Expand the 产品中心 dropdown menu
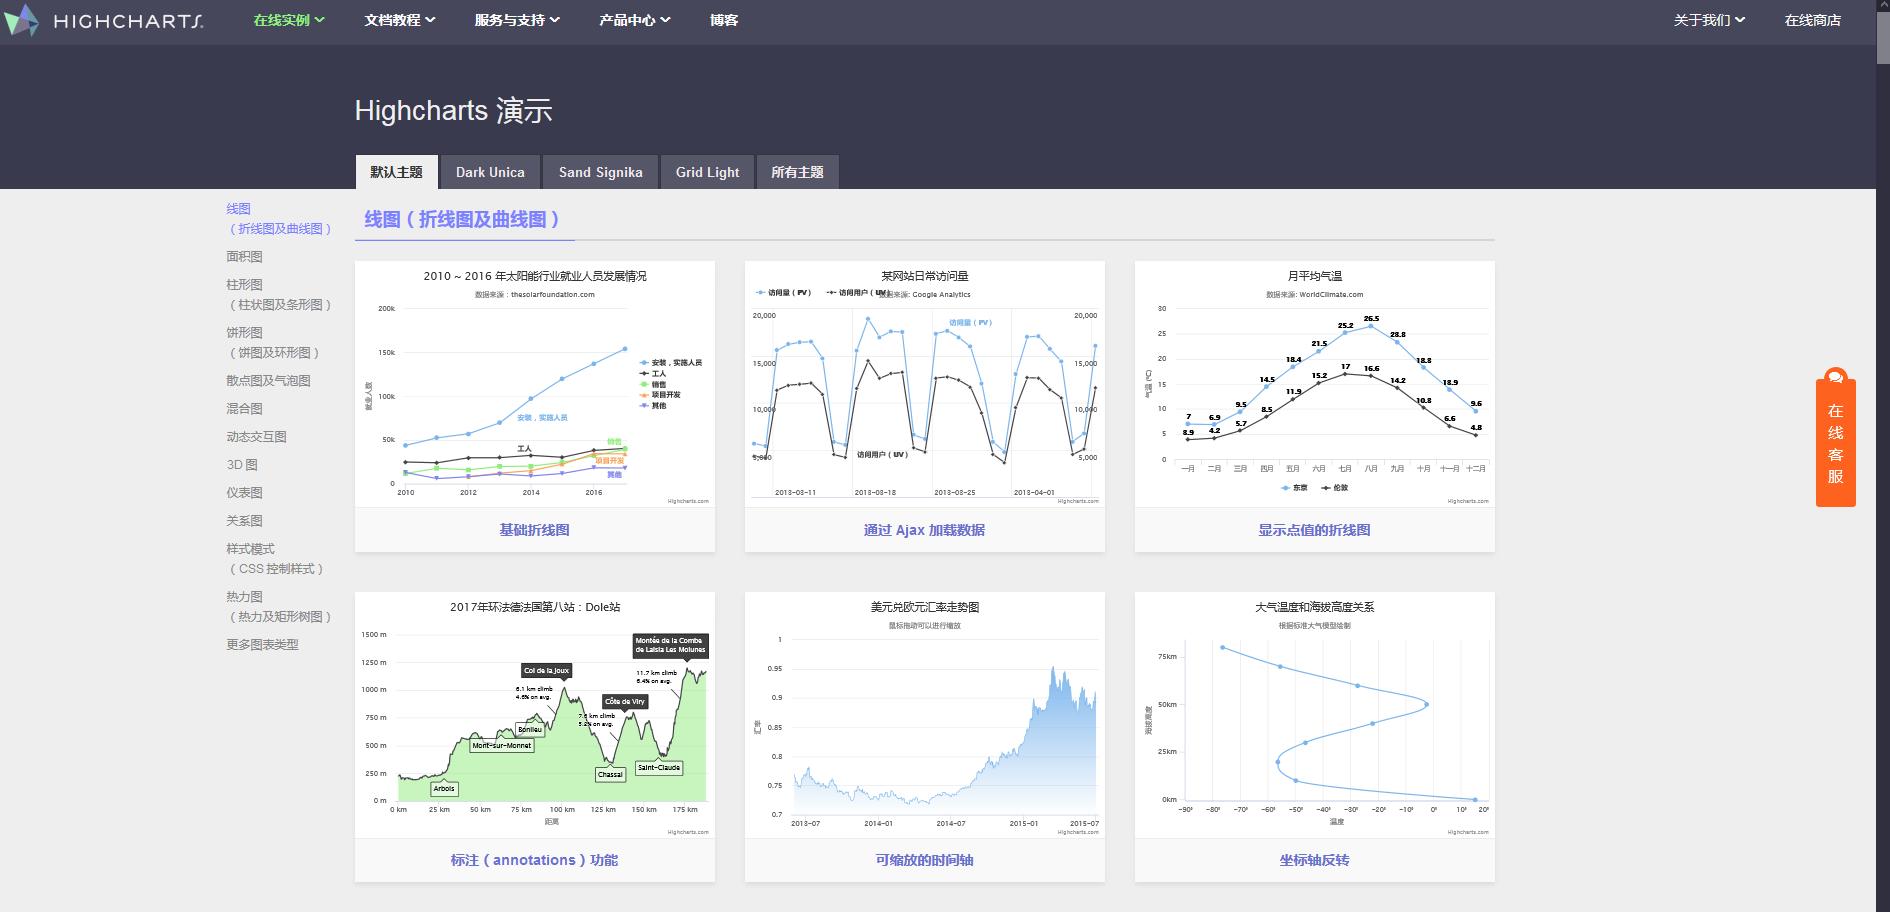This screenshot has width=1890, height=912. click(x=635, y=20)
